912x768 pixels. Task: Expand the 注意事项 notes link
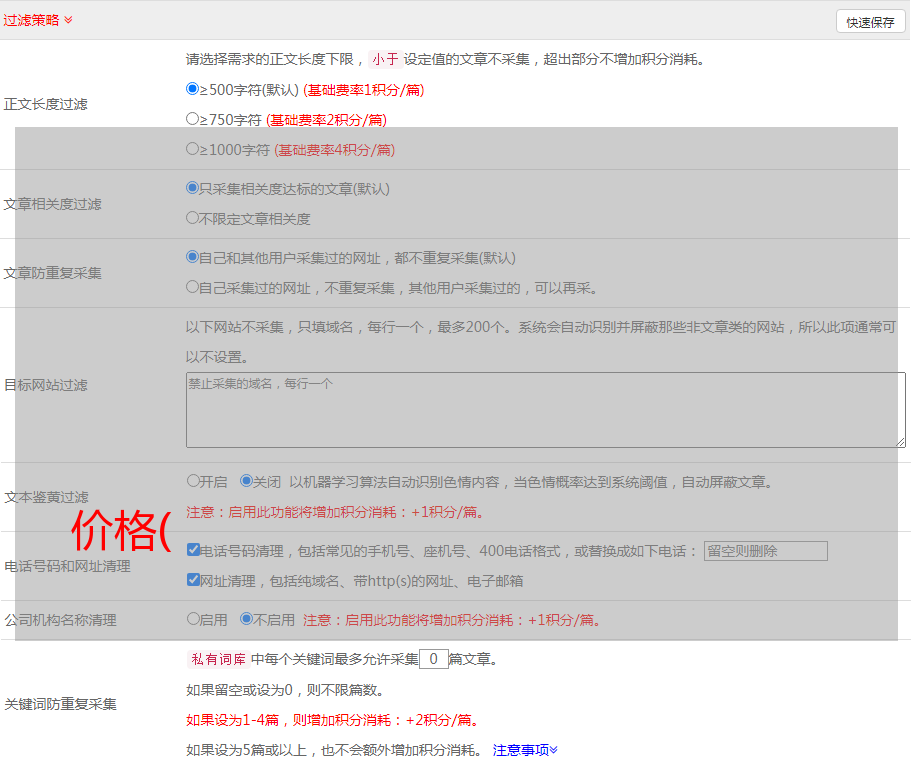pos(525,749)
